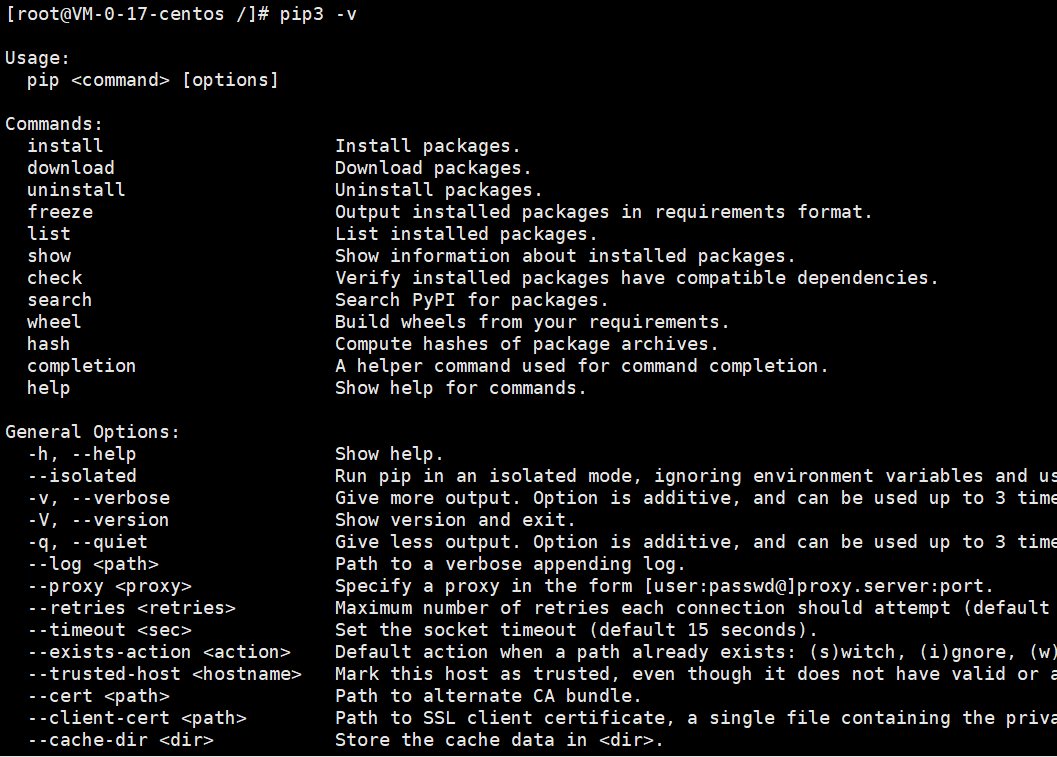Click the '--client-cert <path>' option
The image size is (1057, 757).
[138, 718]
